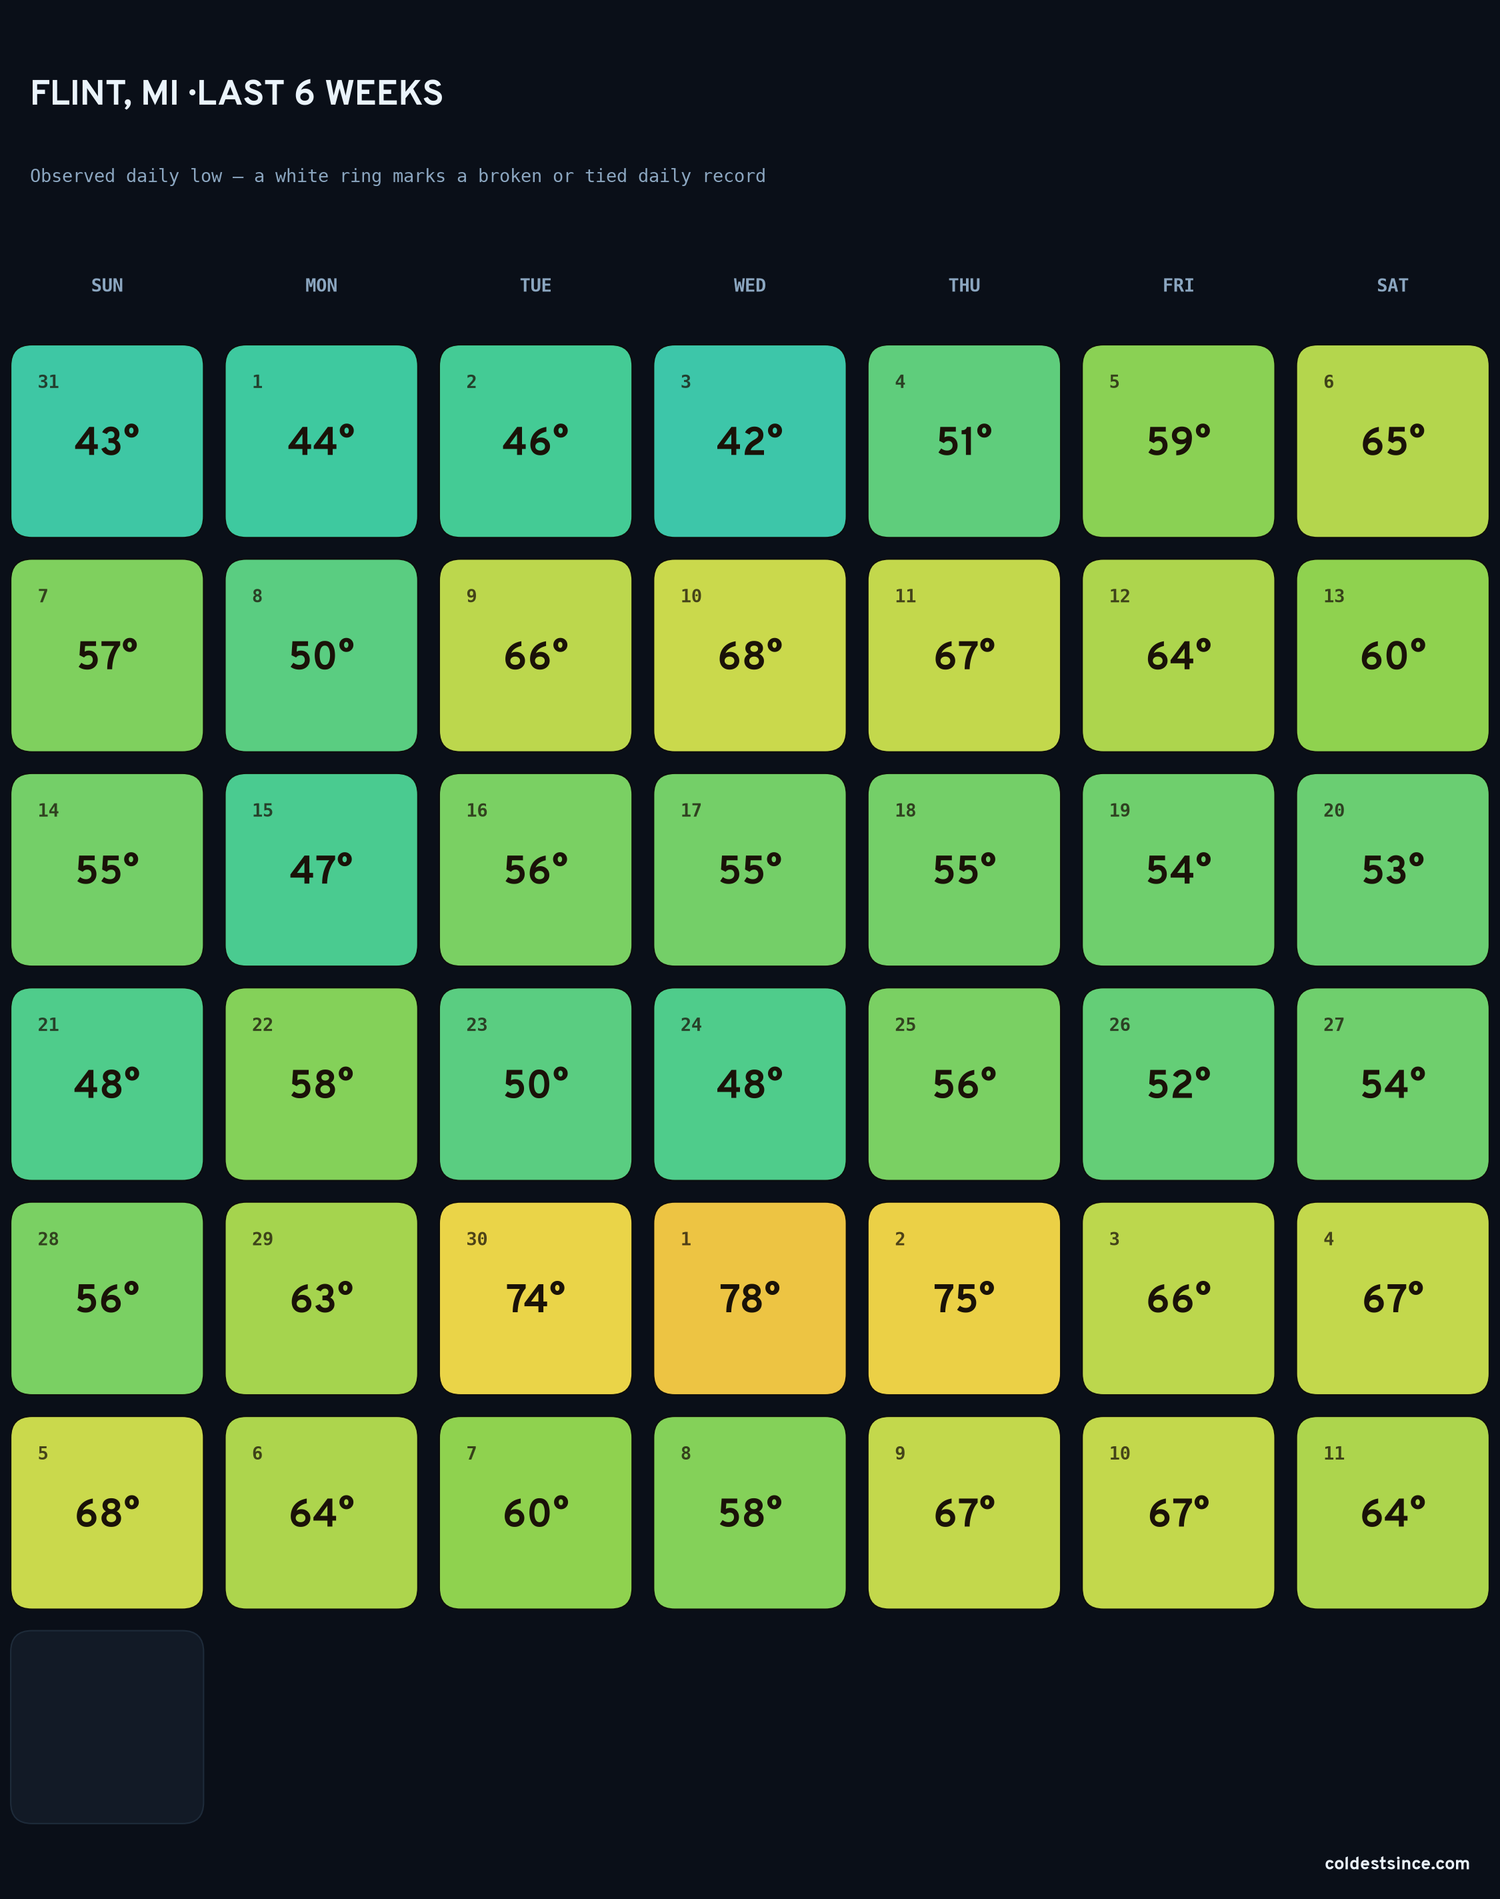1500x1899 pixels.
Task: Click the day 15 tile showing 47°
Action: [x=321, y=870]
